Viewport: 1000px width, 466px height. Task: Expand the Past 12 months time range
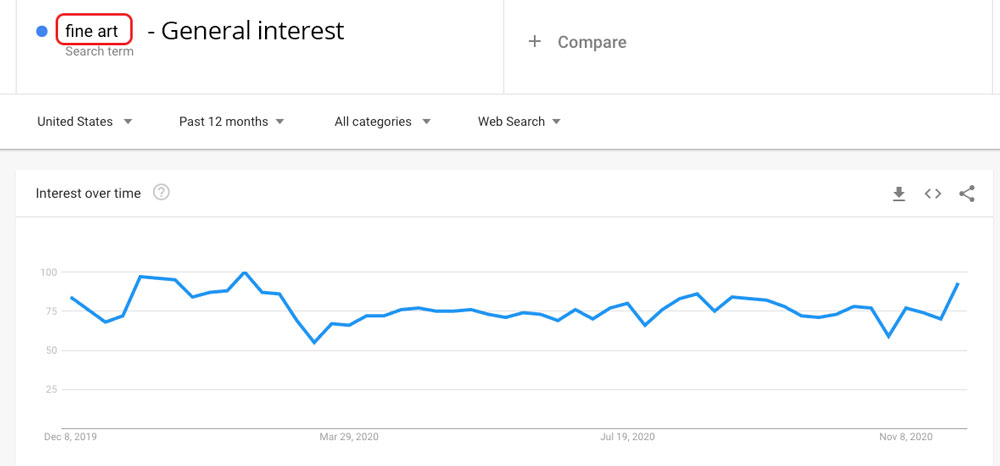tap(232, 121)
